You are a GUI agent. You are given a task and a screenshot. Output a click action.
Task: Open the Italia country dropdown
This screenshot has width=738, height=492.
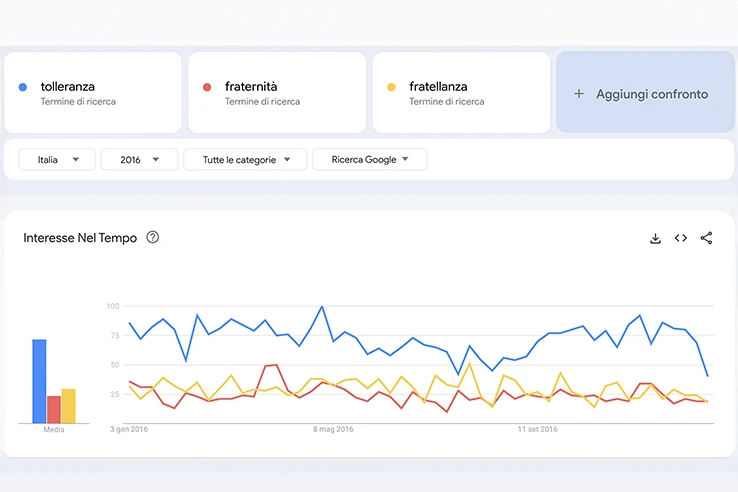click(57, 159)
